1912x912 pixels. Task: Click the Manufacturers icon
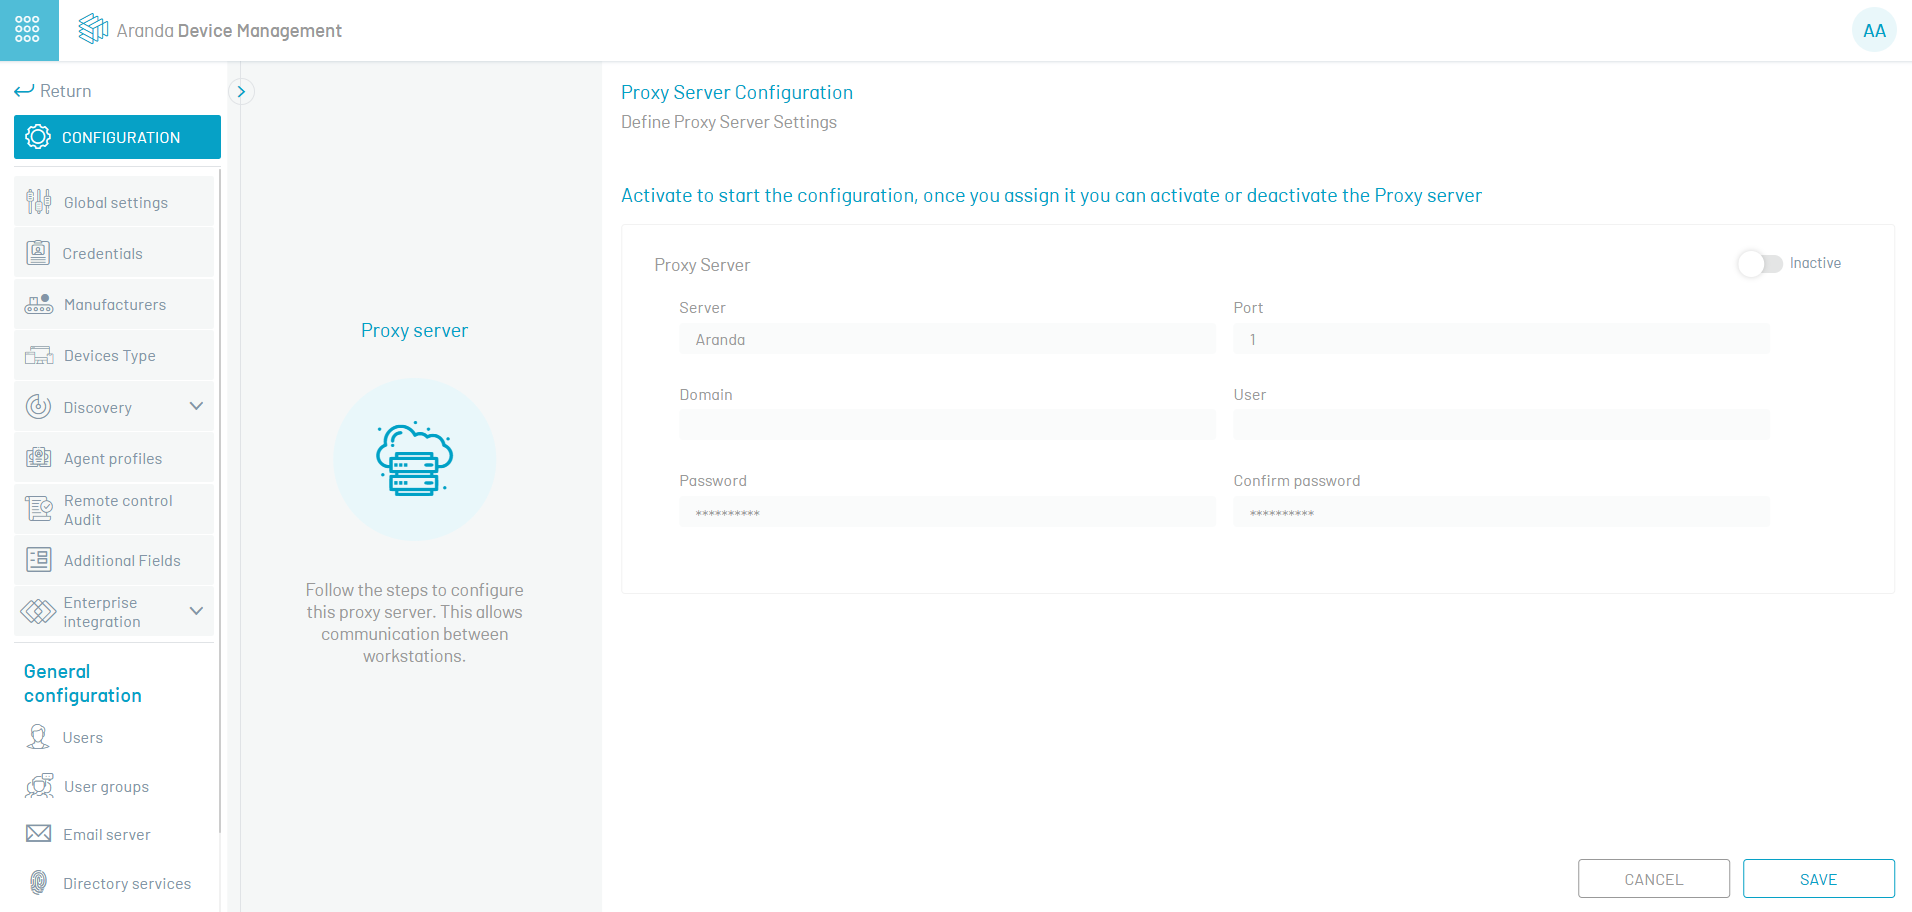tap(39, 304)
